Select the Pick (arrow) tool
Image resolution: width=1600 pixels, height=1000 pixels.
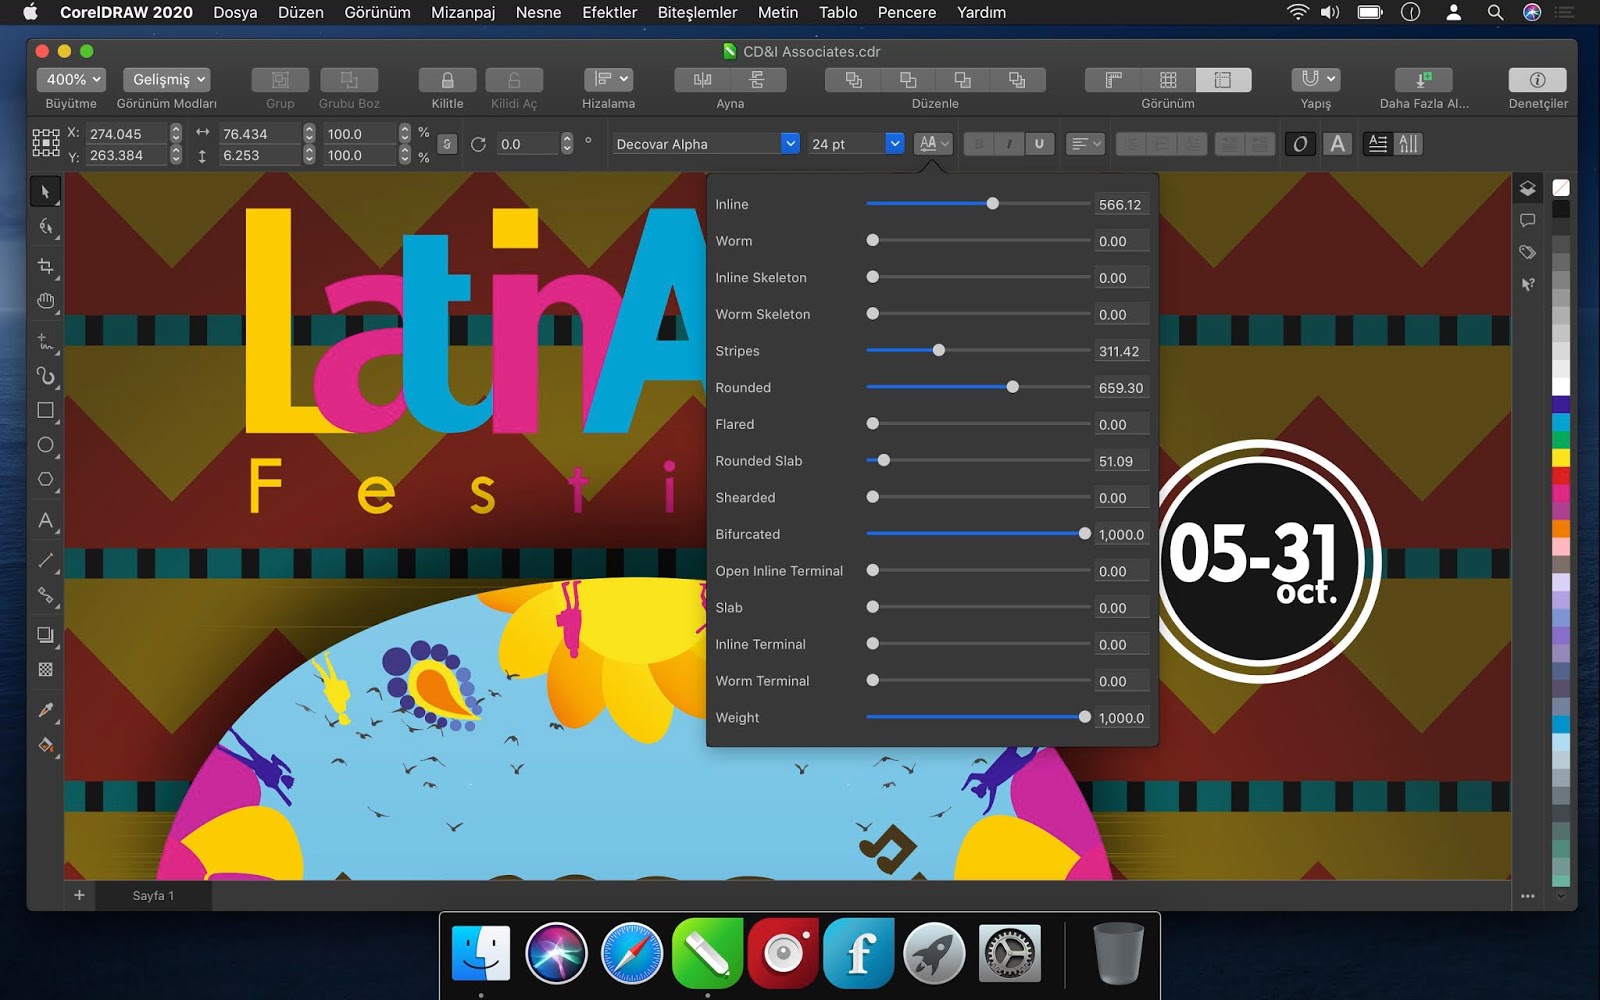point(45,191)
